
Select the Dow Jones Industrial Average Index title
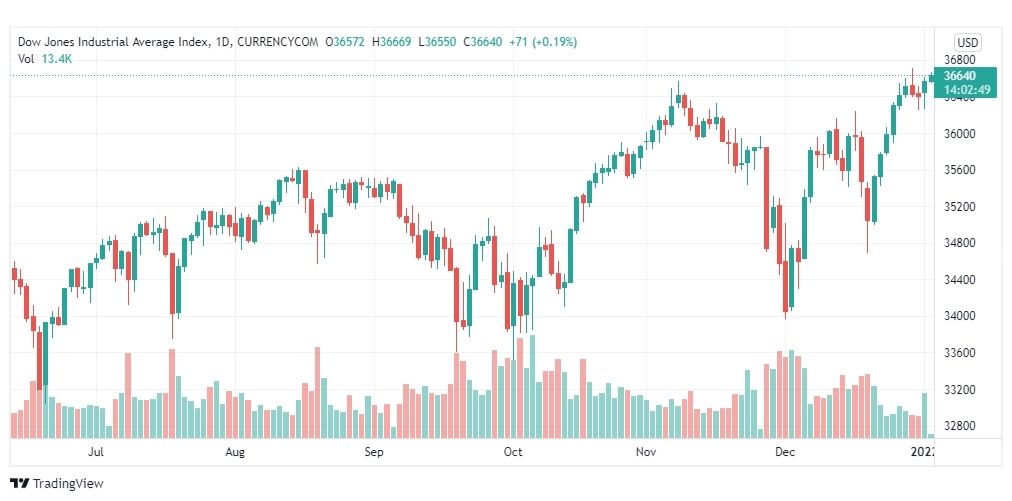point(113,42)
